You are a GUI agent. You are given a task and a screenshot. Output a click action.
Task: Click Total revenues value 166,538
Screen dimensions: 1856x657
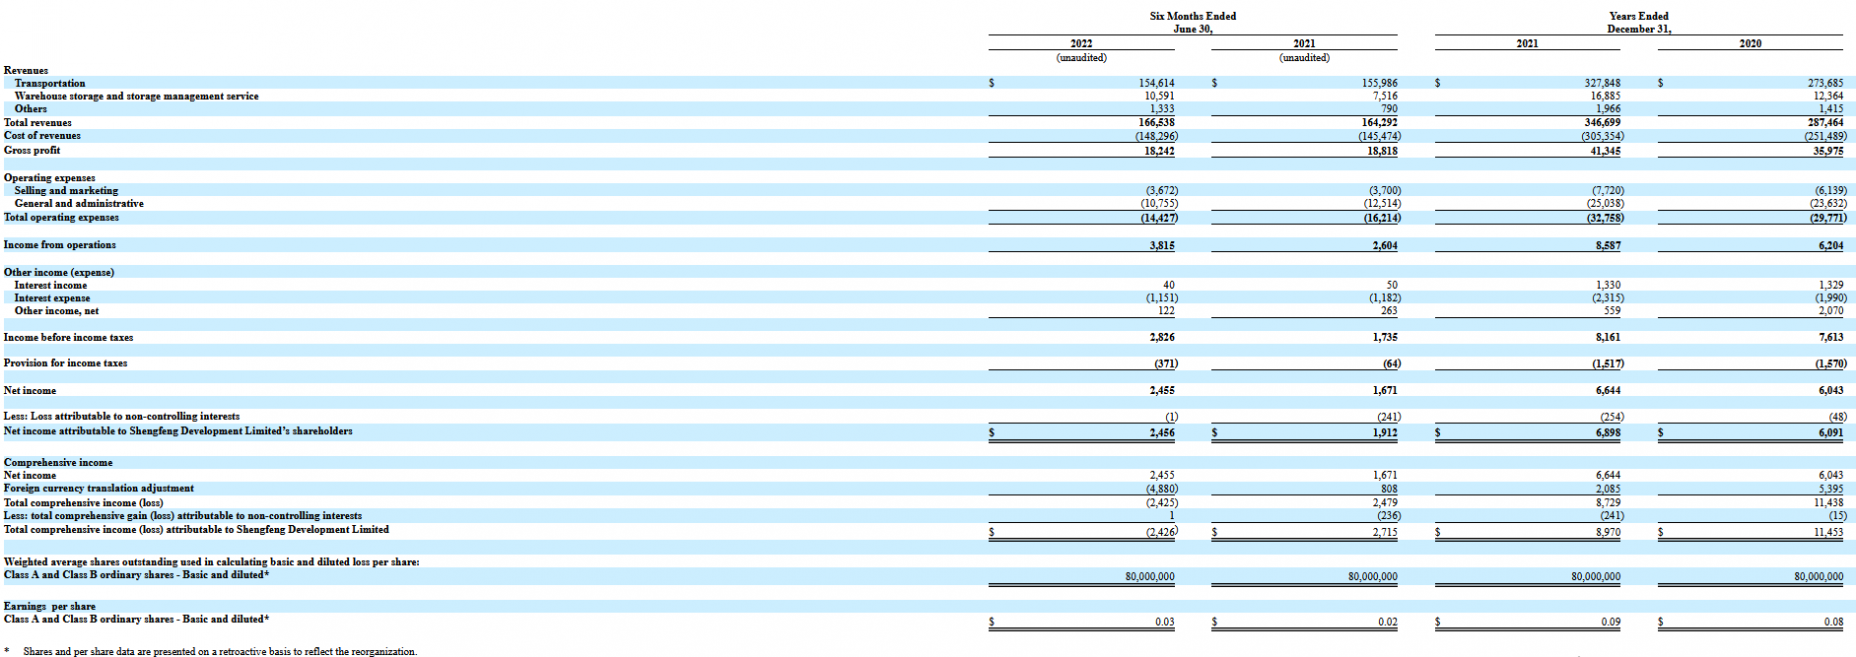pyautogui.click(x=1157, y=122)
